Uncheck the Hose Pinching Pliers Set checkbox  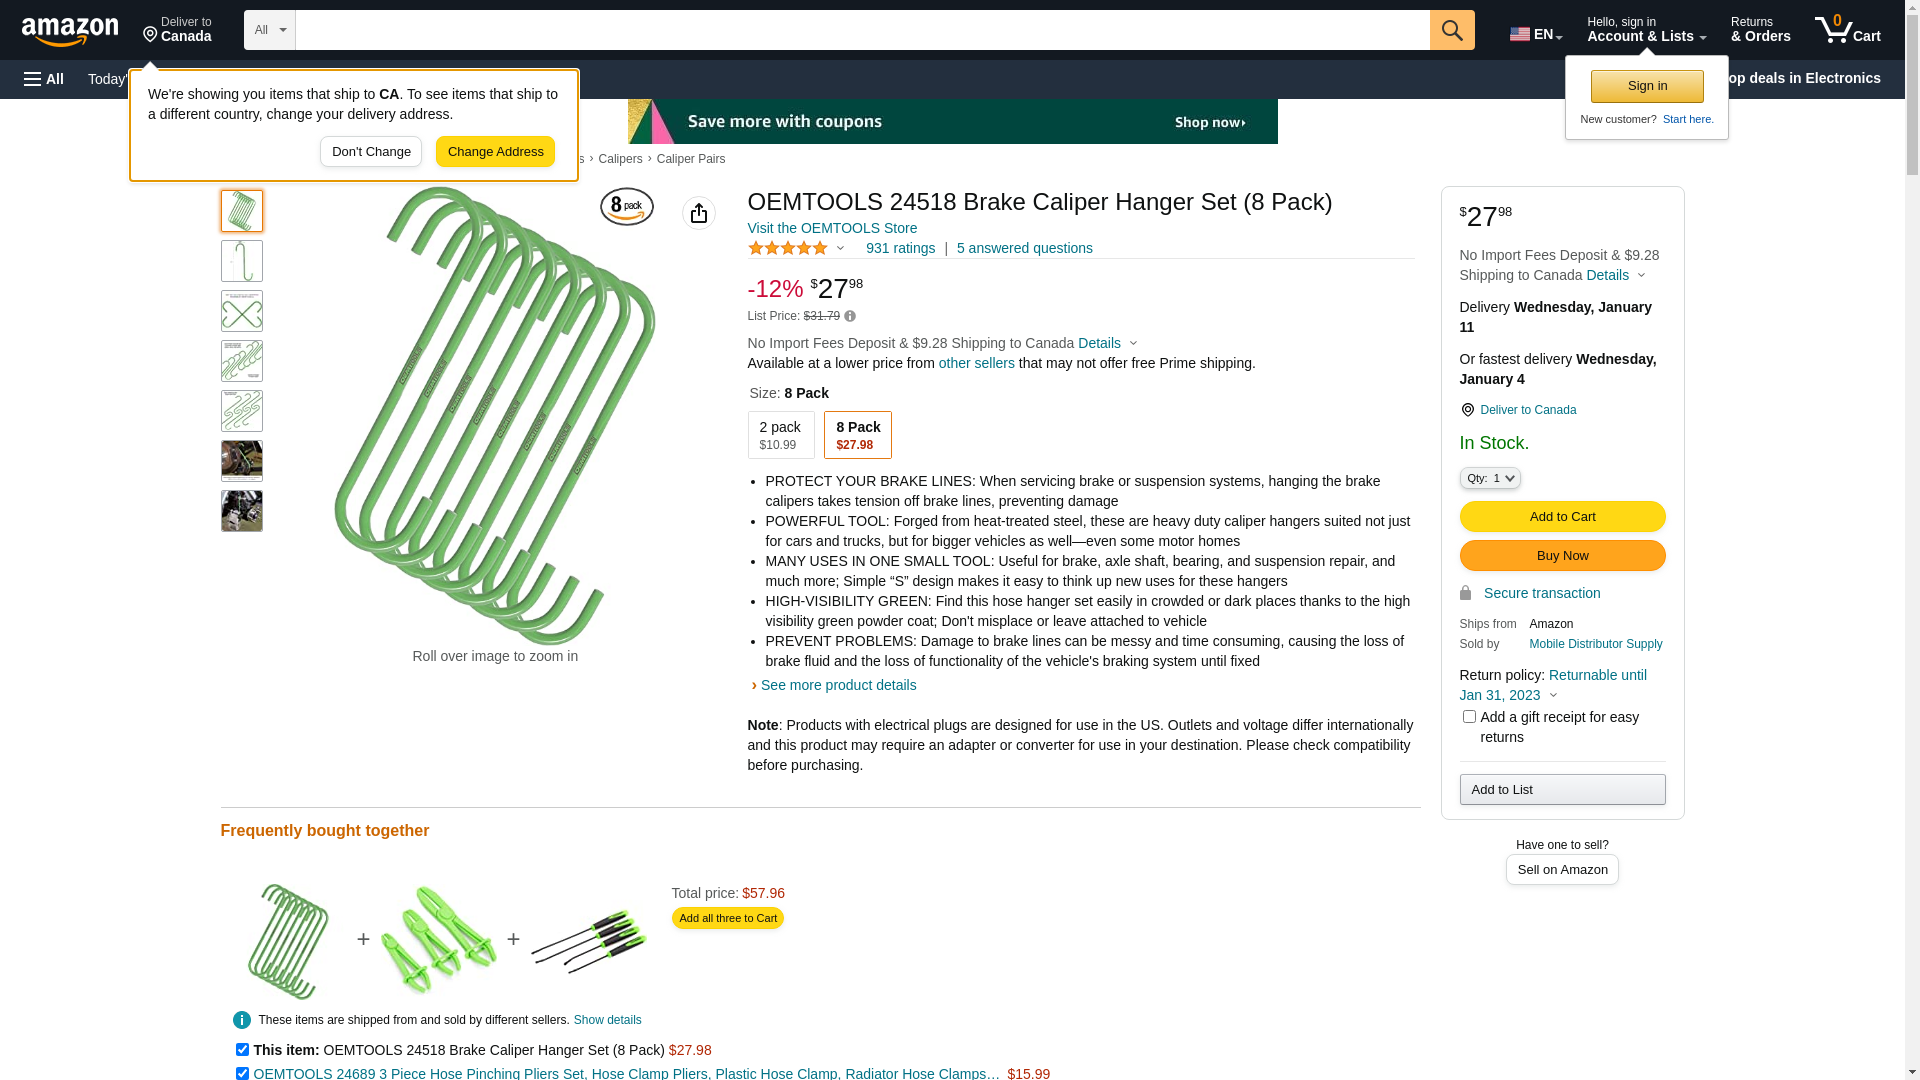coord(242,1073)
